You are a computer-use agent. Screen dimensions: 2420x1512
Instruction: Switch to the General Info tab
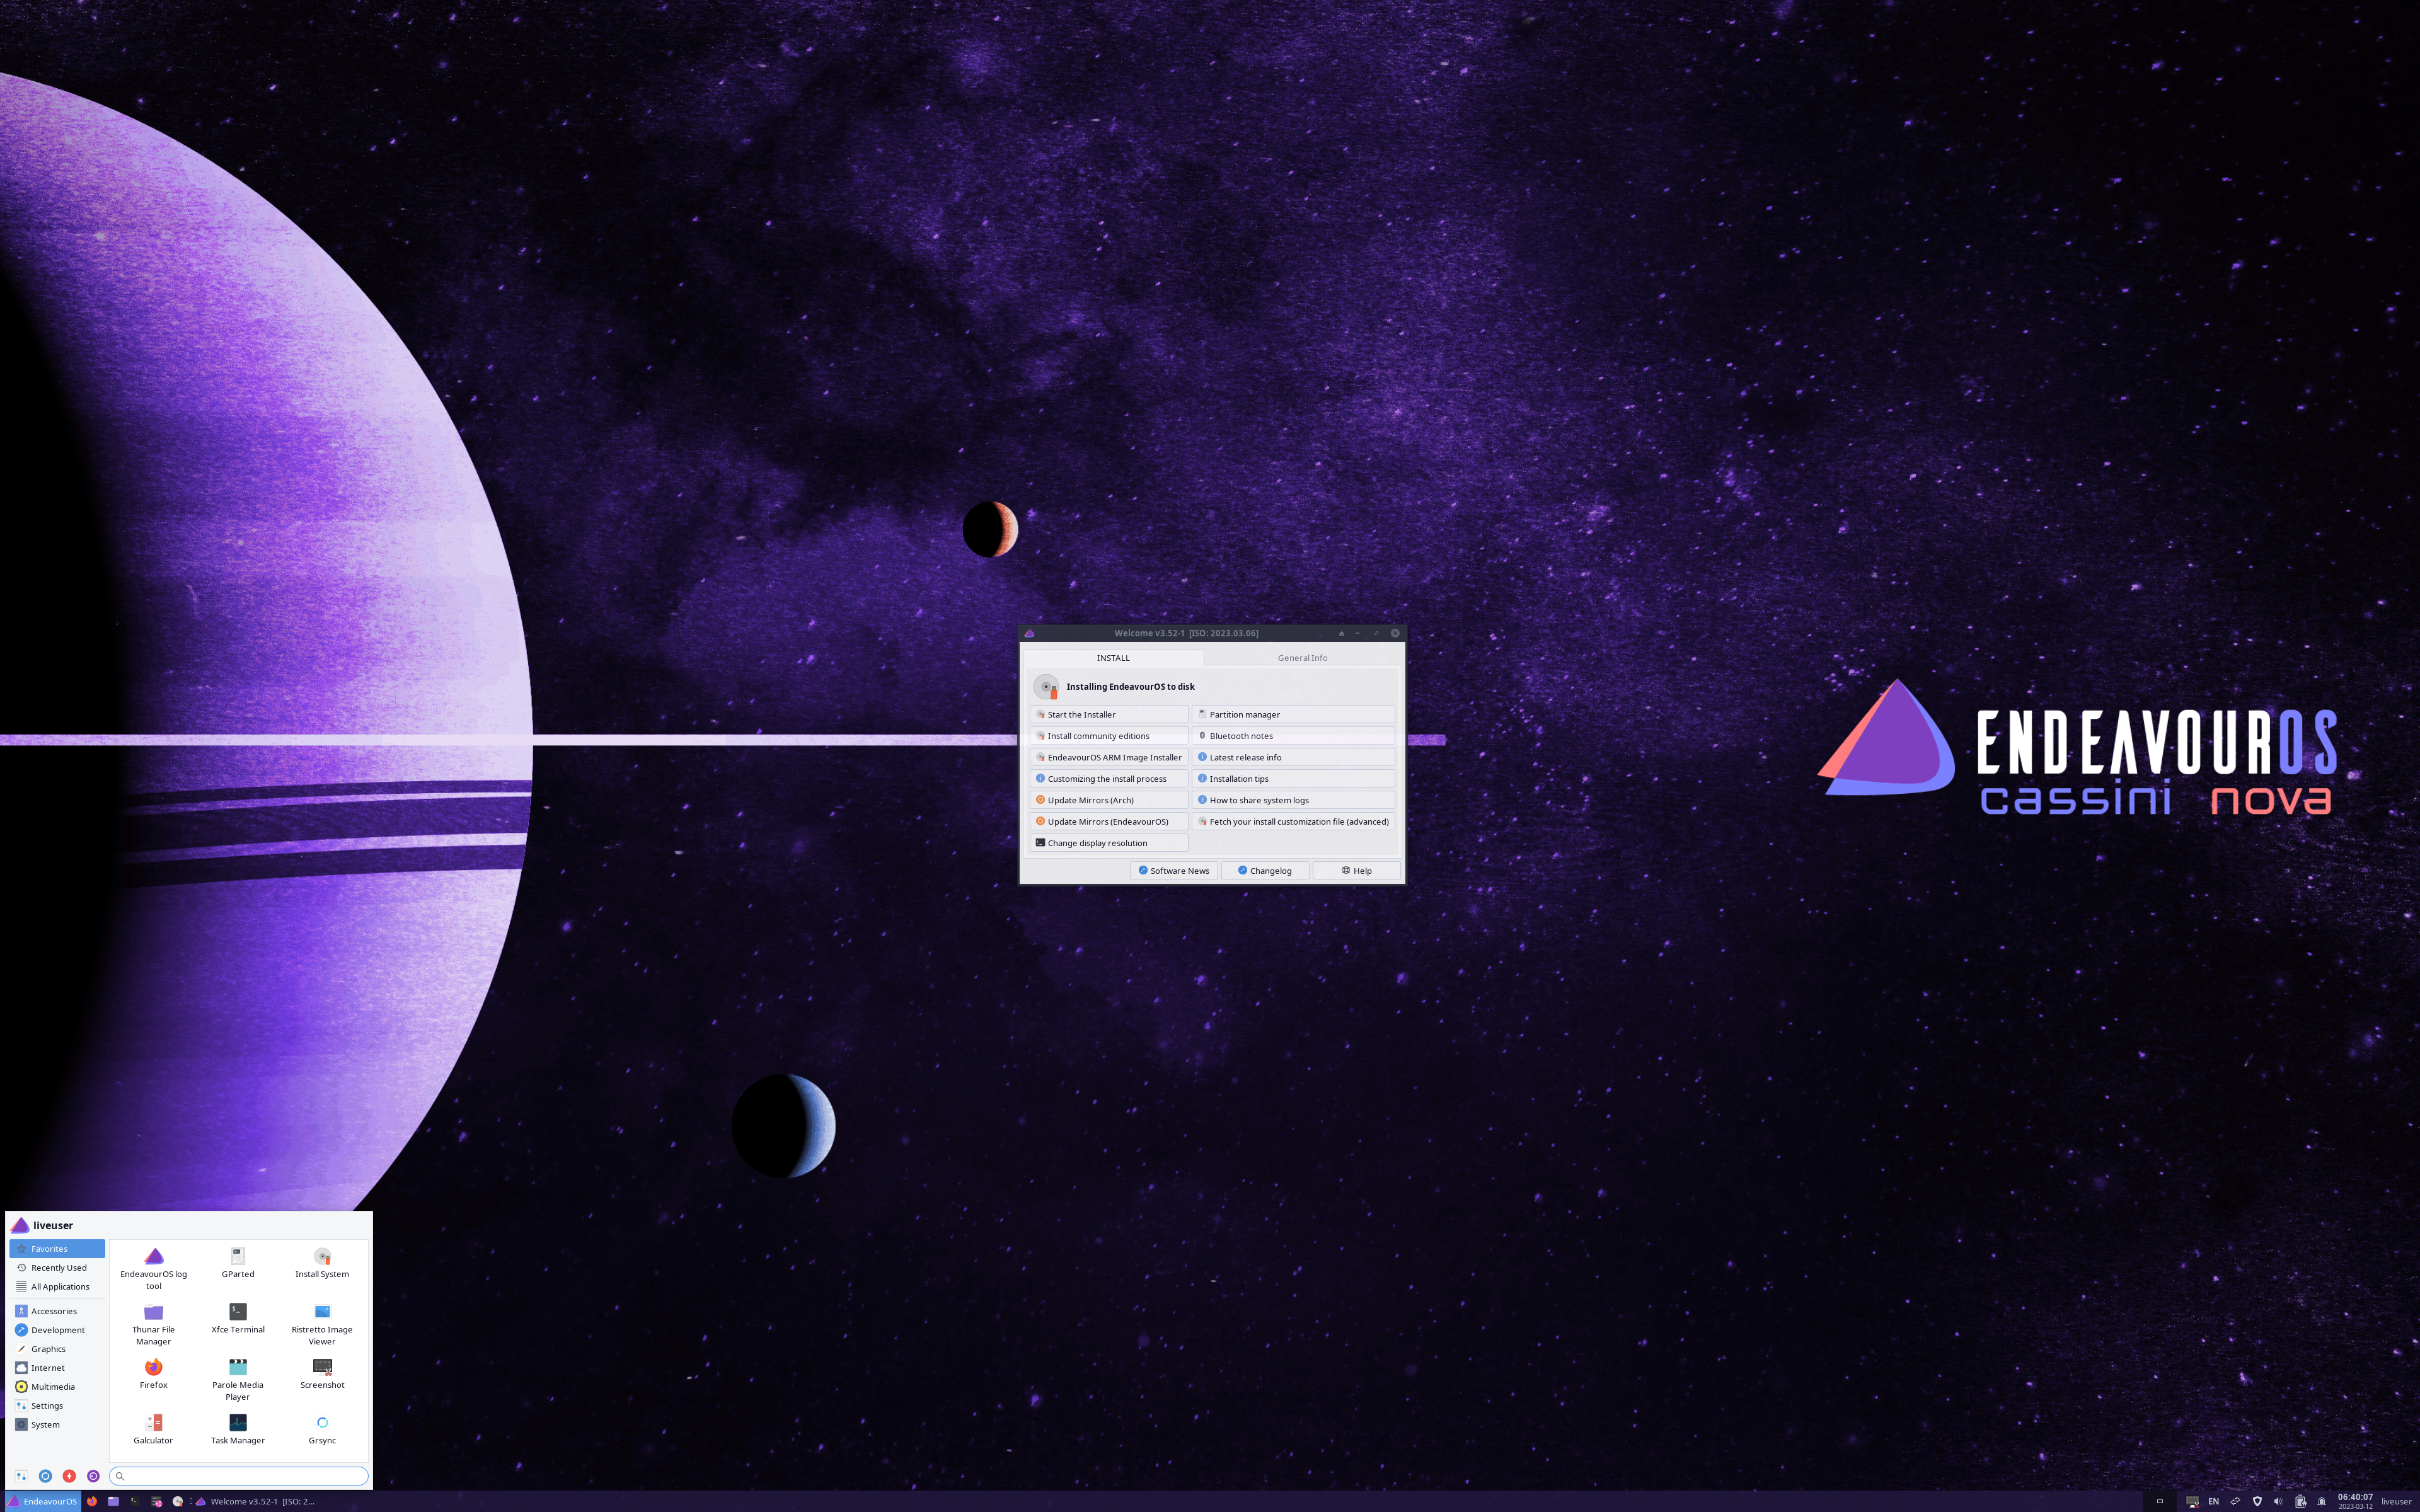(x=1302, y=658)
